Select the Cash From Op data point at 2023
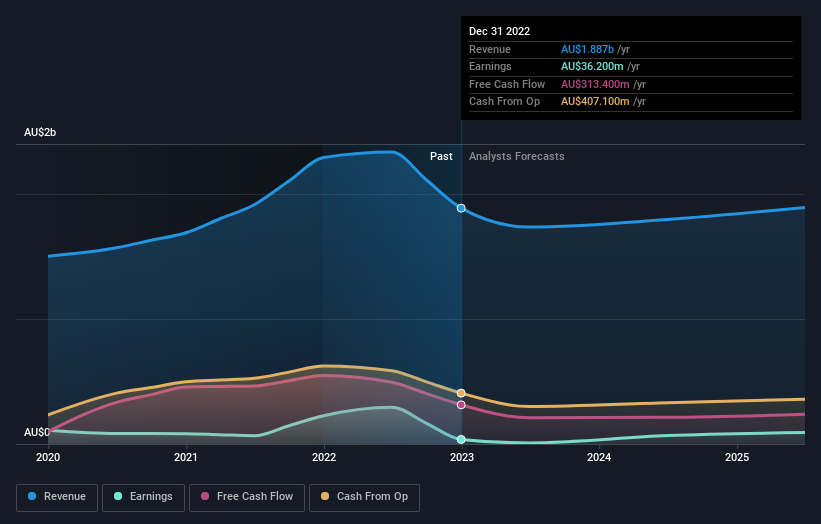Image resolution: width=821 pixels, height=524 pixels. [x=461, y=393]
